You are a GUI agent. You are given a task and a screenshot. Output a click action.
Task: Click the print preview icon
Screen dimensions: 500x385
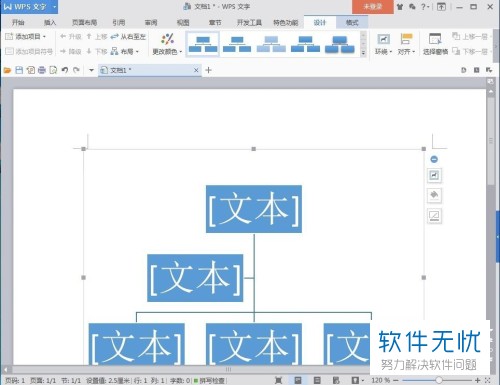(x=53, y=70)
